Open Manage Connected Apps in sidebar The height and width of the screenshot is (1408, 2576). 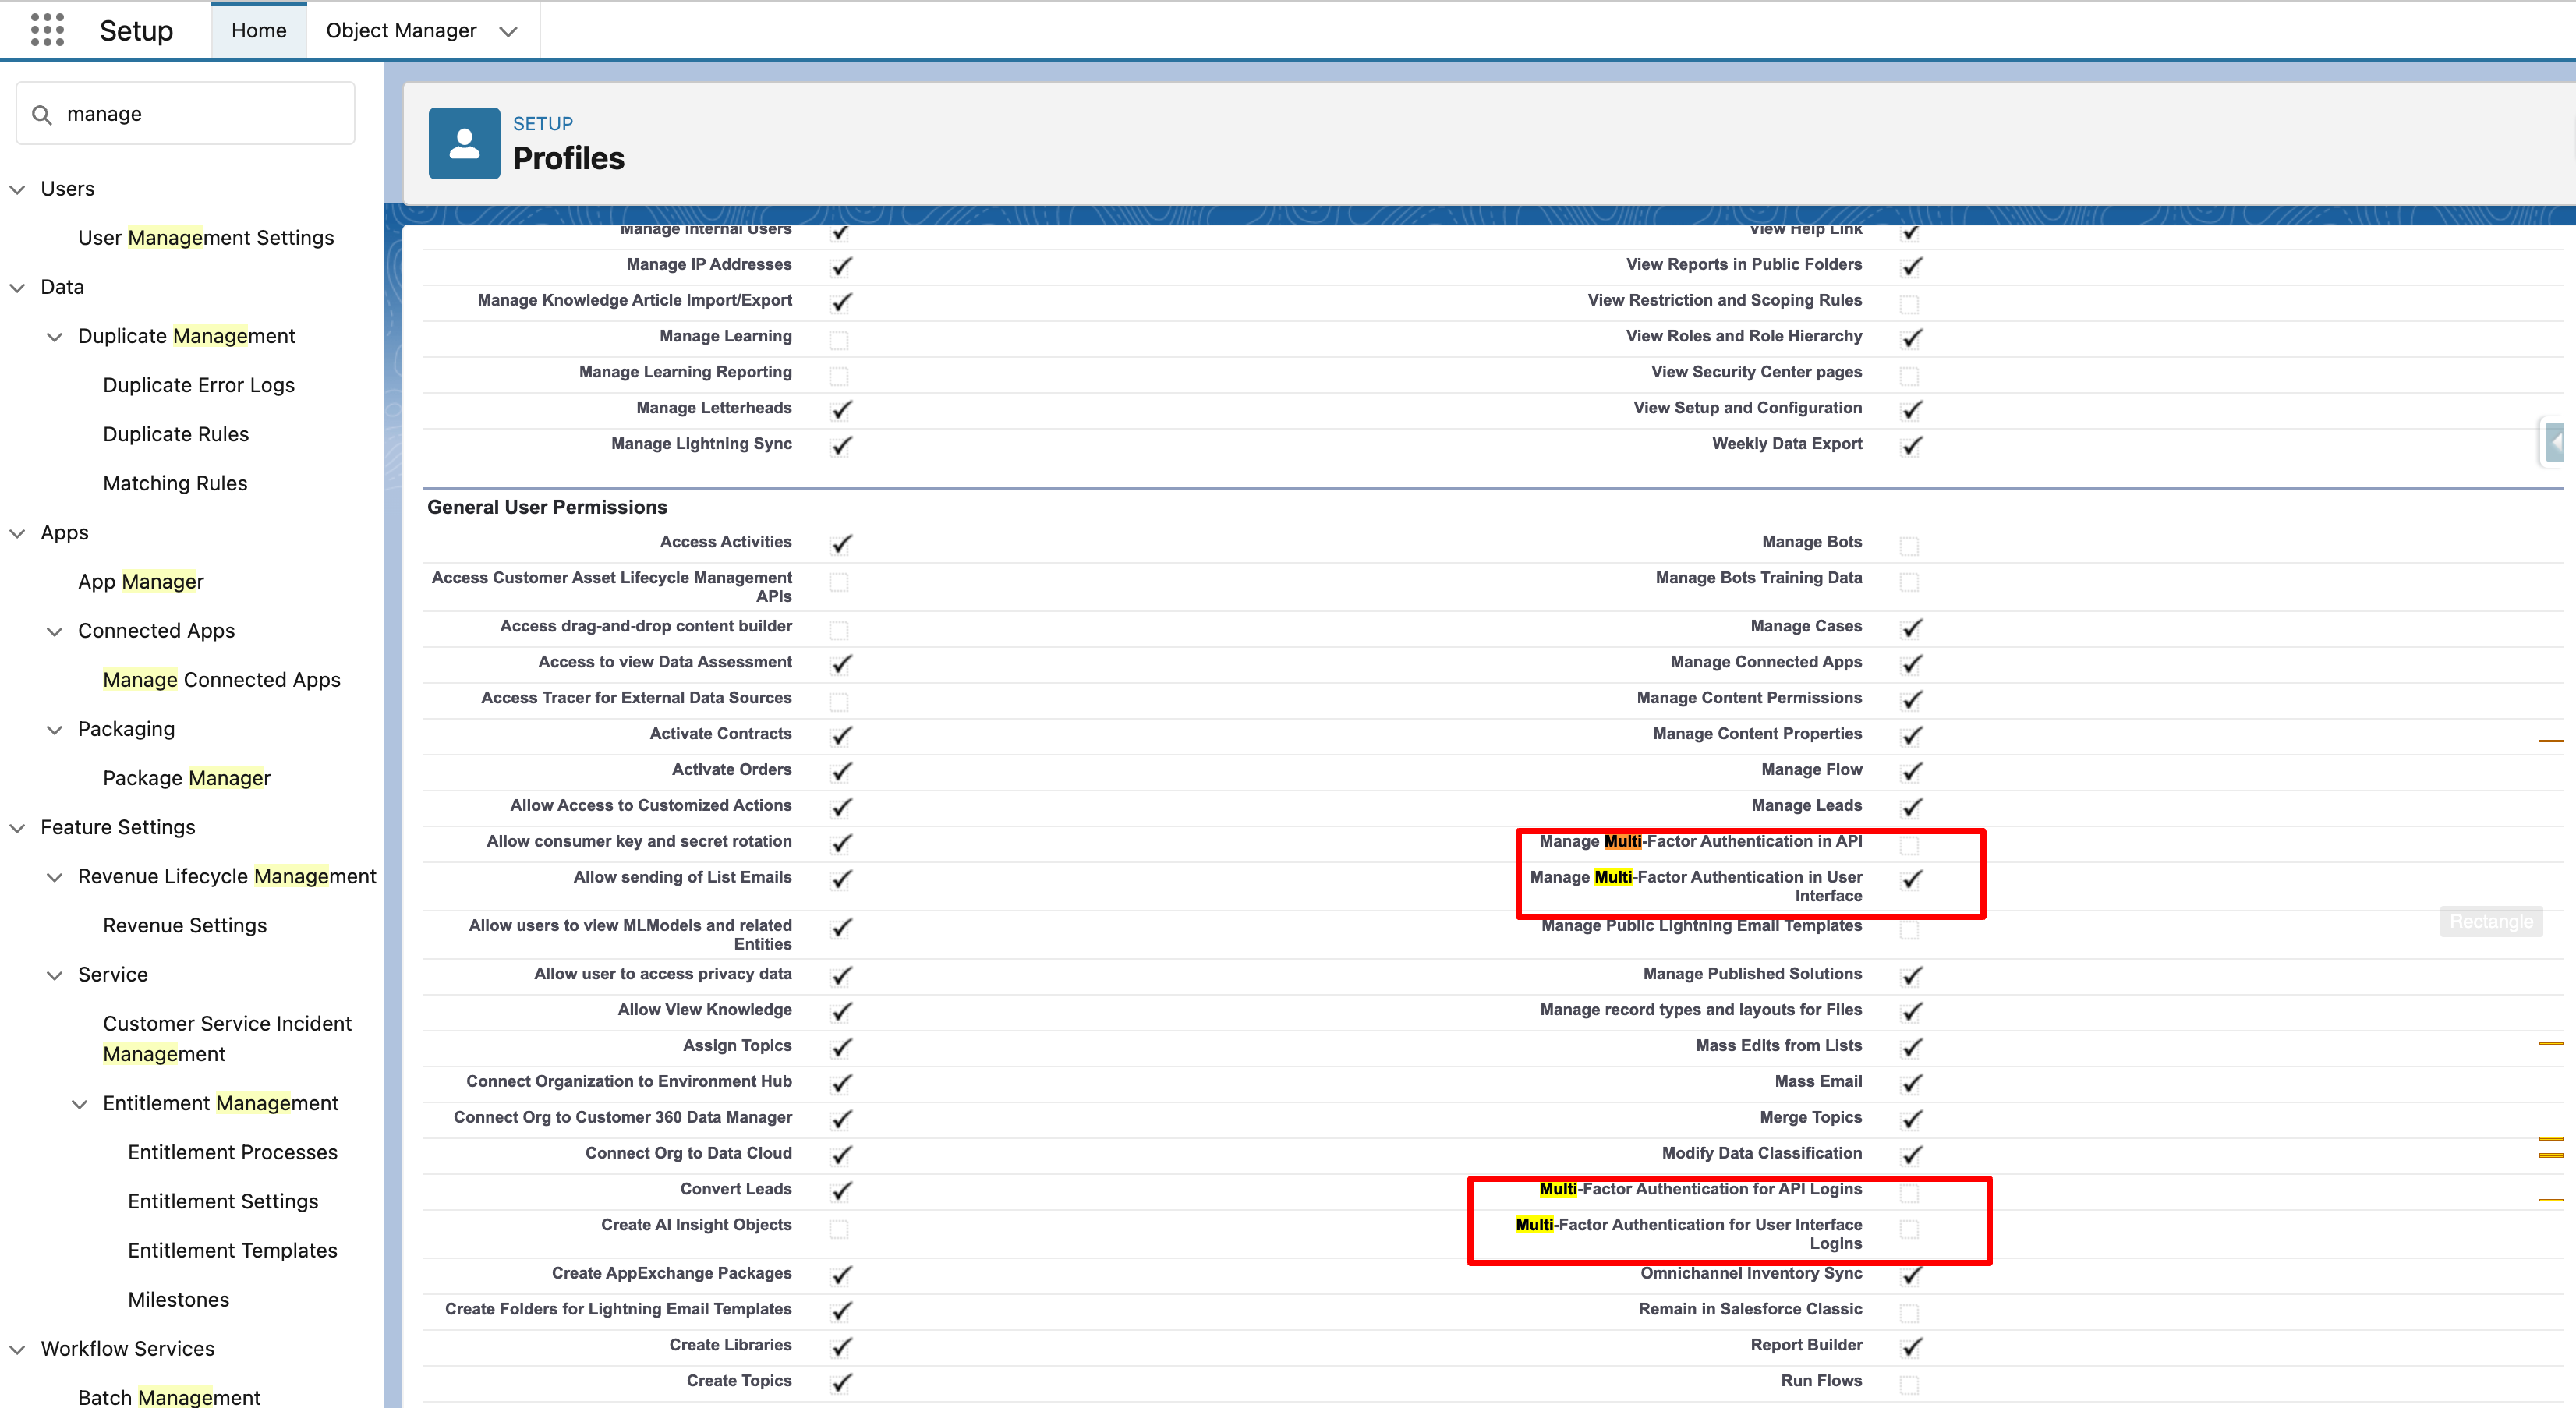tap(221, 680)
